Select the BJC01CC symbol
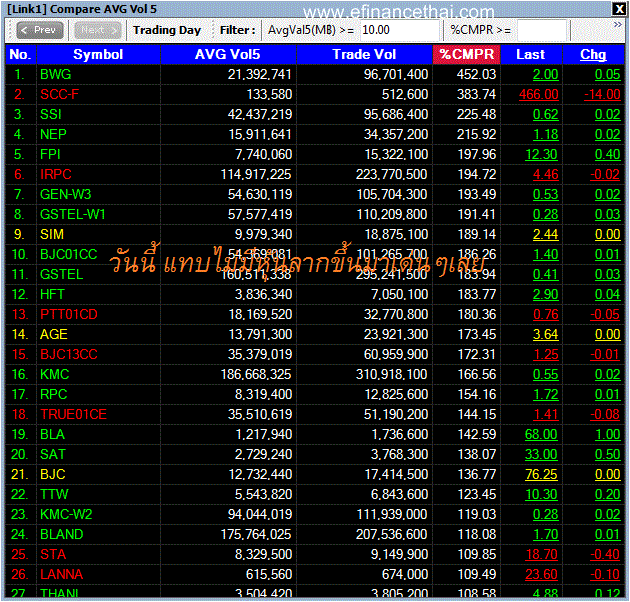630x602 pixels. pos(69,254)
